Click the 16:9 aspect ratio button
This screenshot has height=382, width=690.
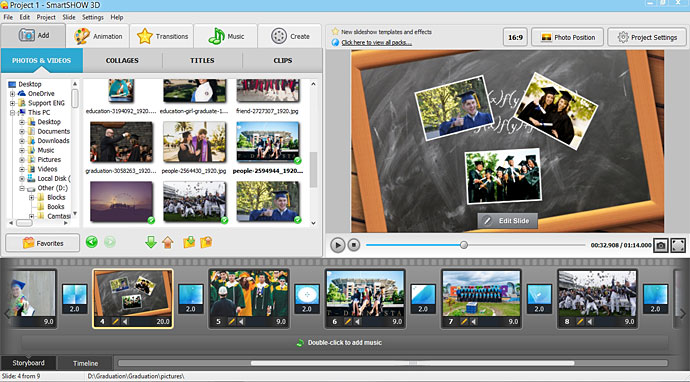(515, 37)
